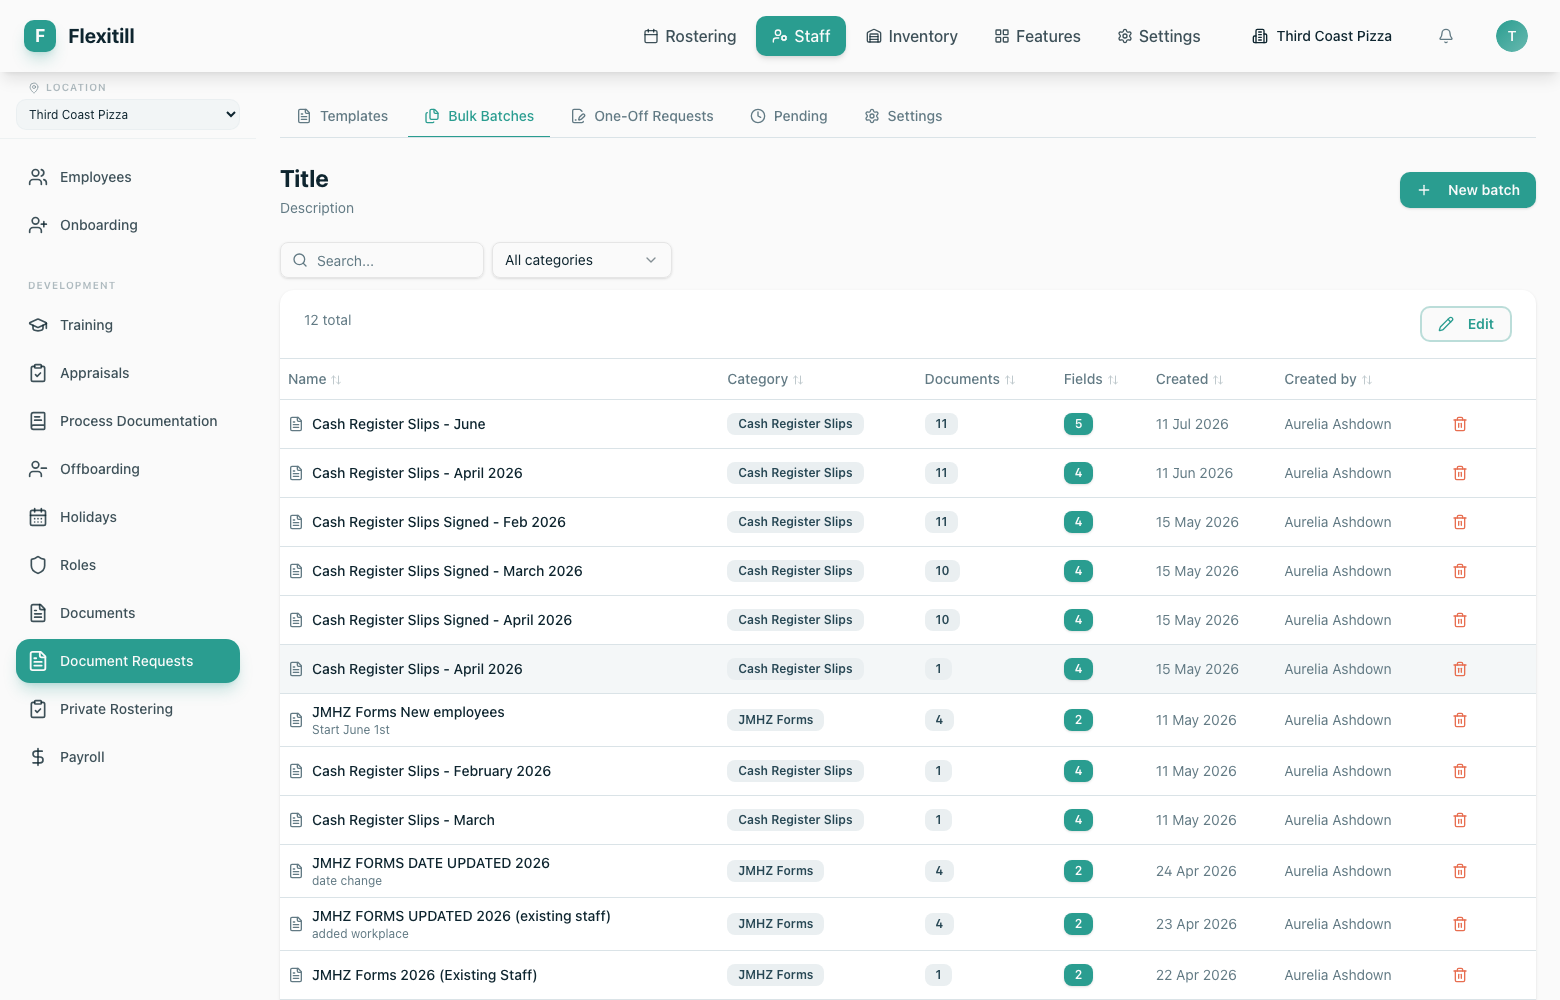Switch to the Pending tab

[789, 116]
